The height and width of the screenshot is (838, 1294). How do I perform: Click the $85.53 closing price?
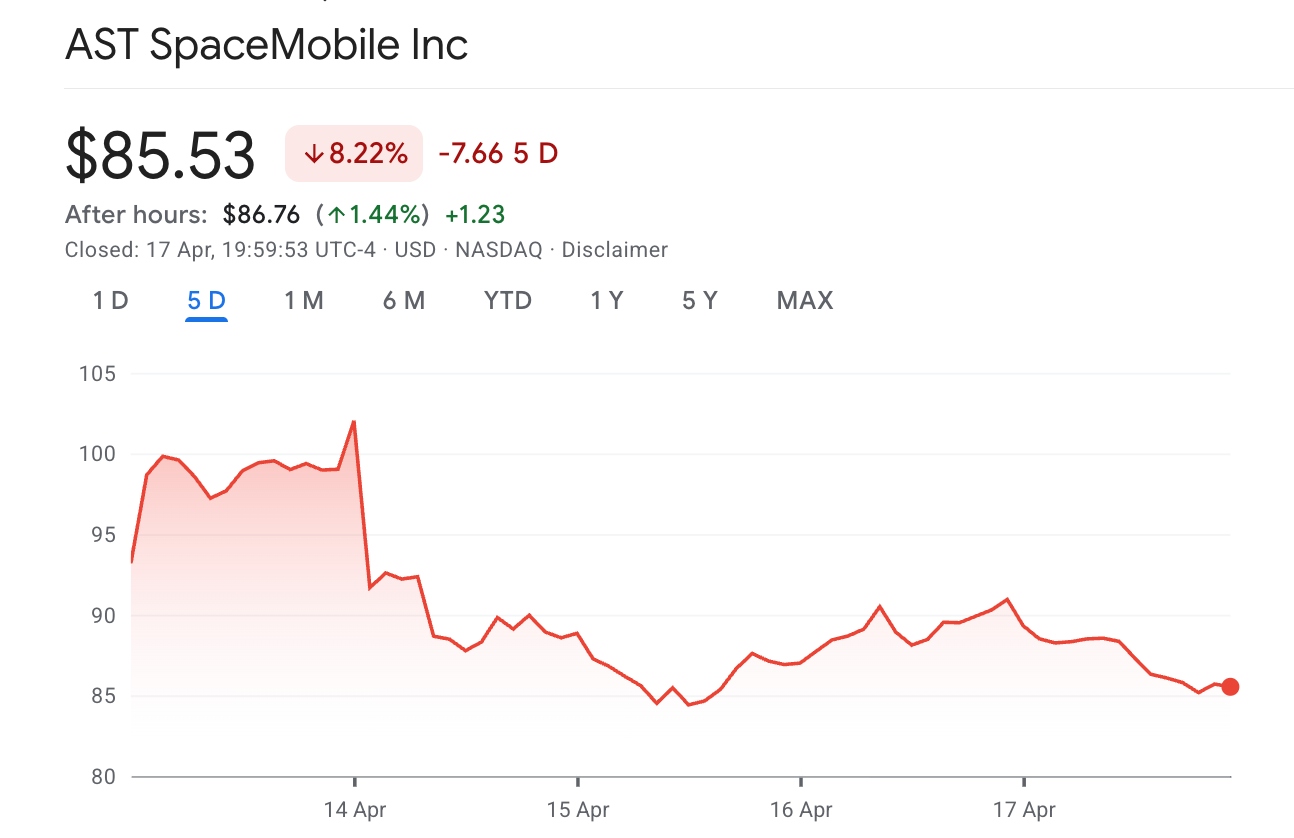(x=160, y=156)
